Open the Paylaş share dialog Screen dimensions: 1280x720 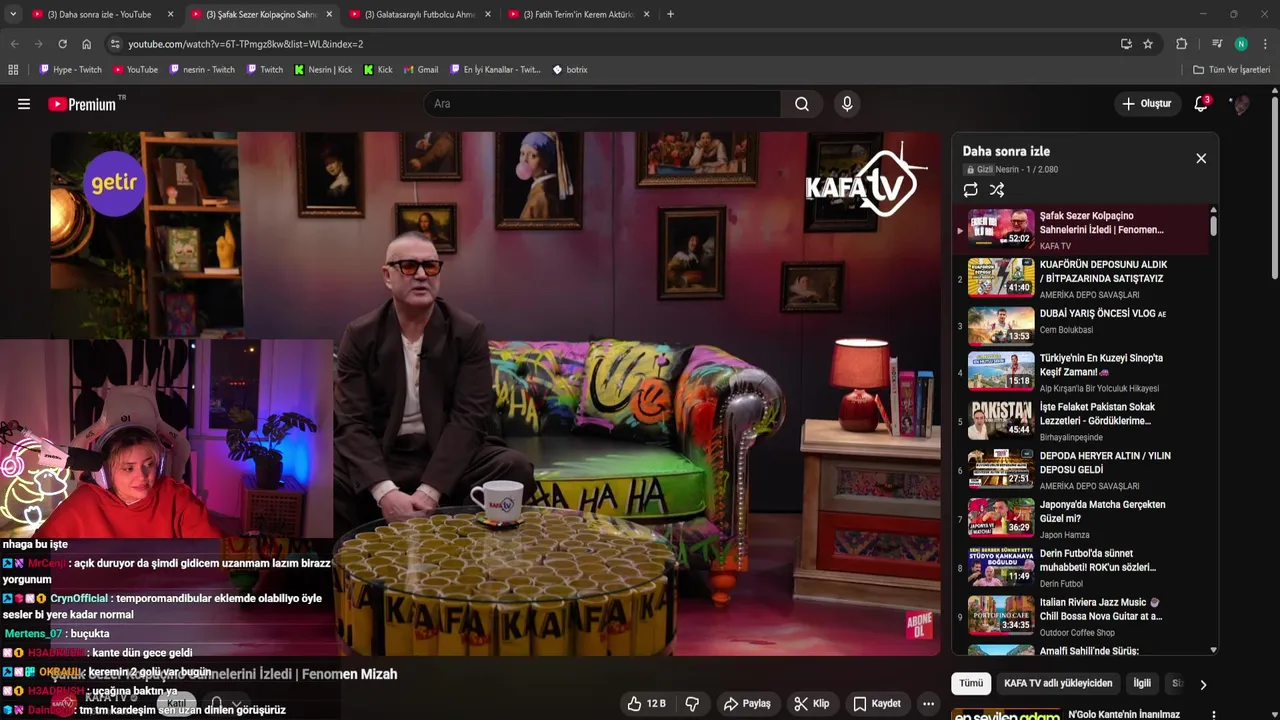tap(747, 704)
